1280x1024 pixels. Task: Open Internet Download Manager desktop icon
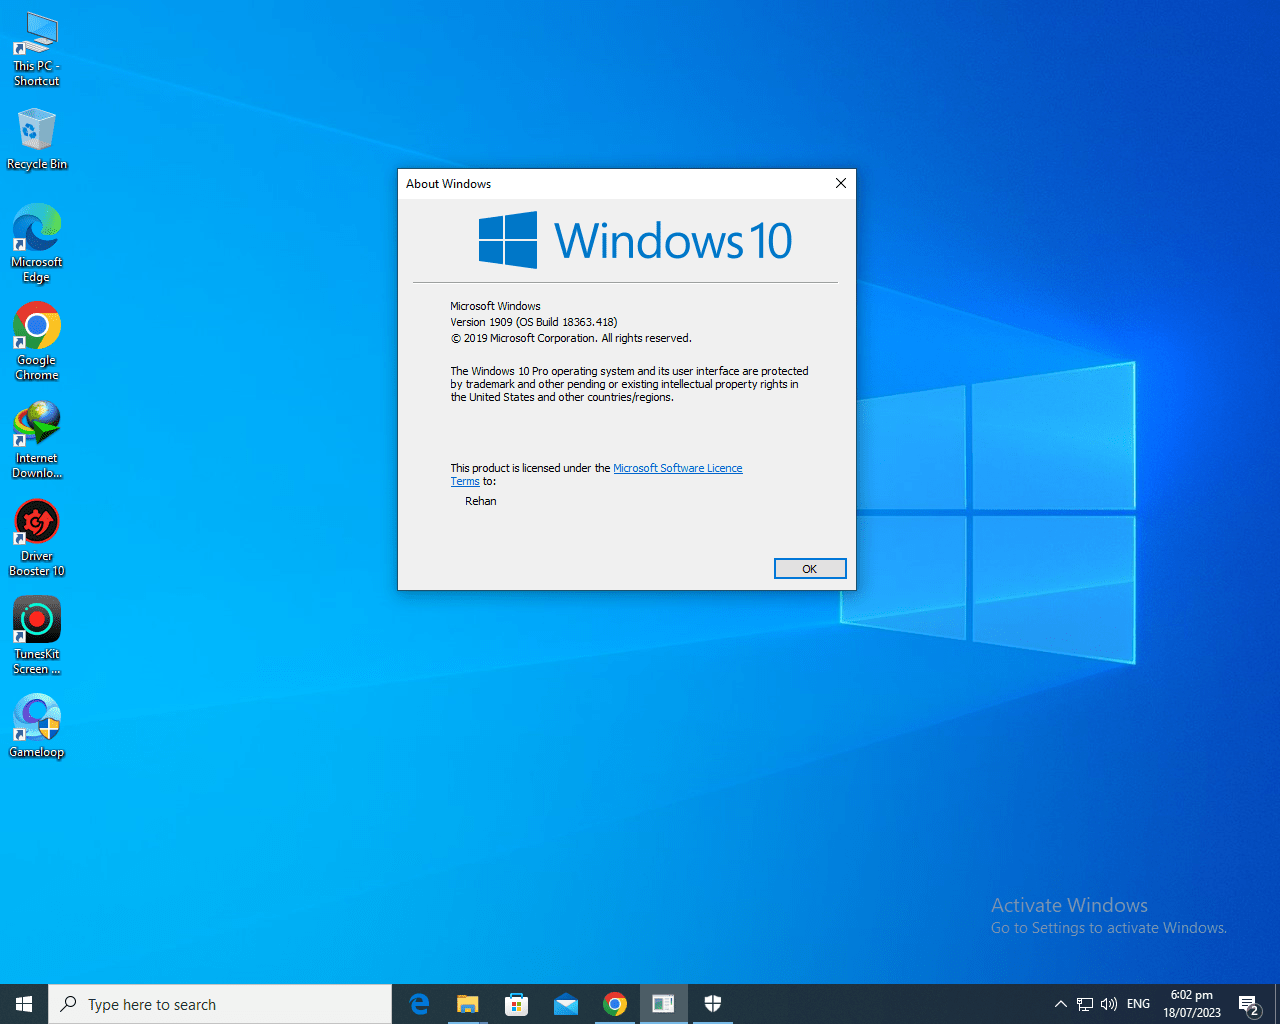pos(37,440)
